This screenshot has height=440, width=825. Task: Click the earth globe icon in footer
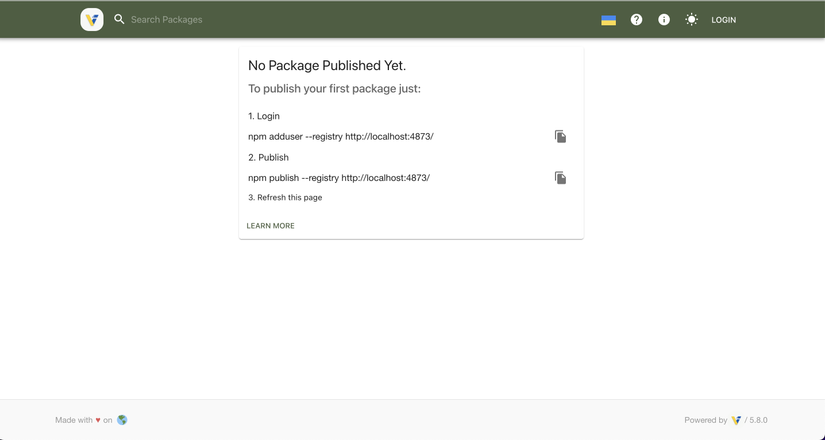(122, 420)
